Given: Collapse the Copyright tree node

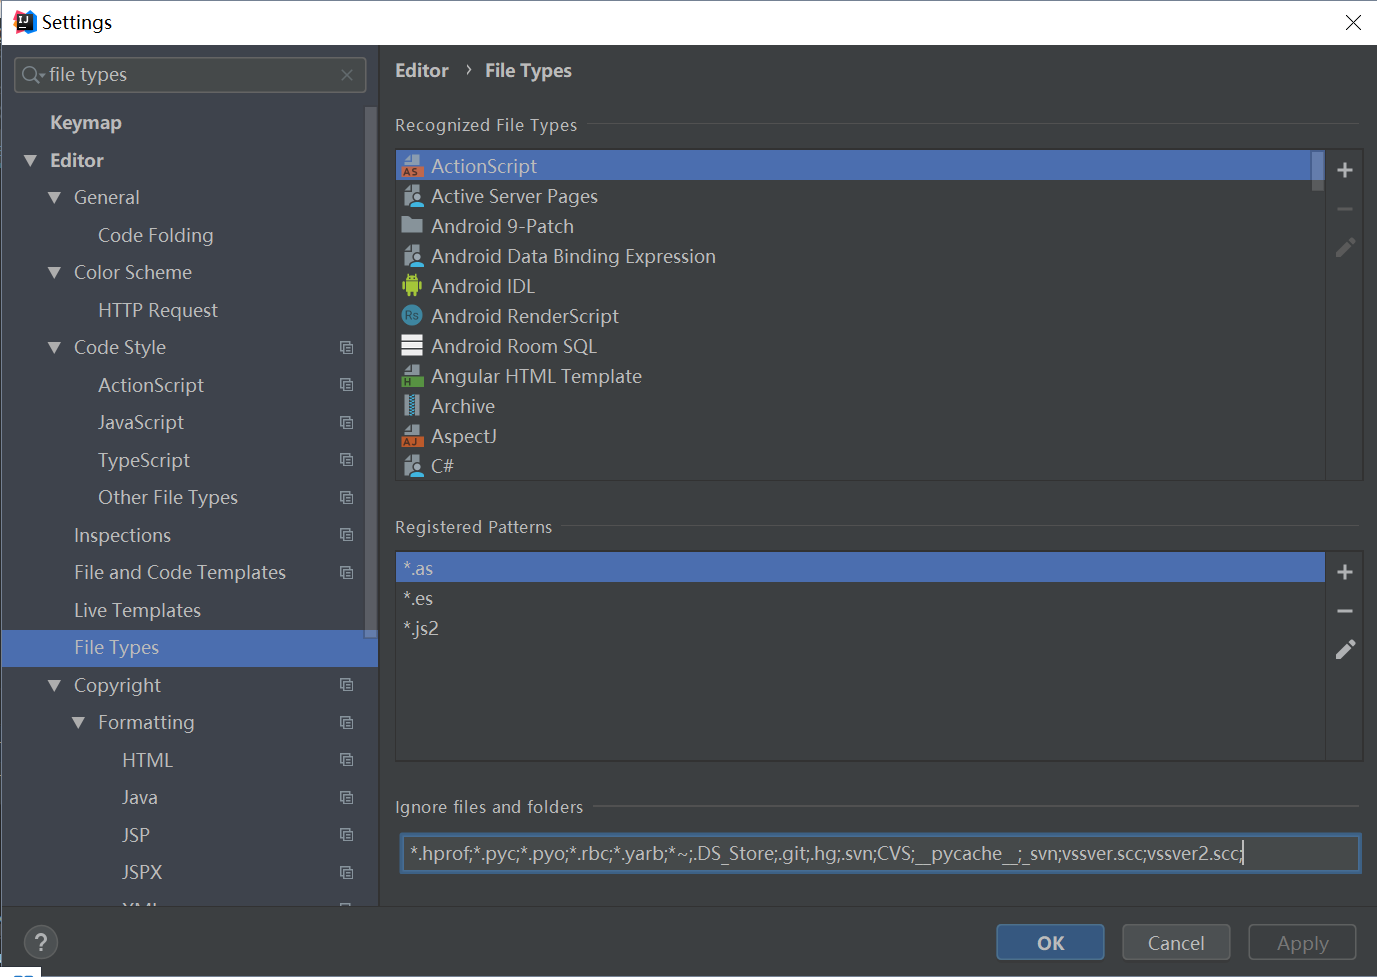Looking at the screenshot, I should coord(54,685).
